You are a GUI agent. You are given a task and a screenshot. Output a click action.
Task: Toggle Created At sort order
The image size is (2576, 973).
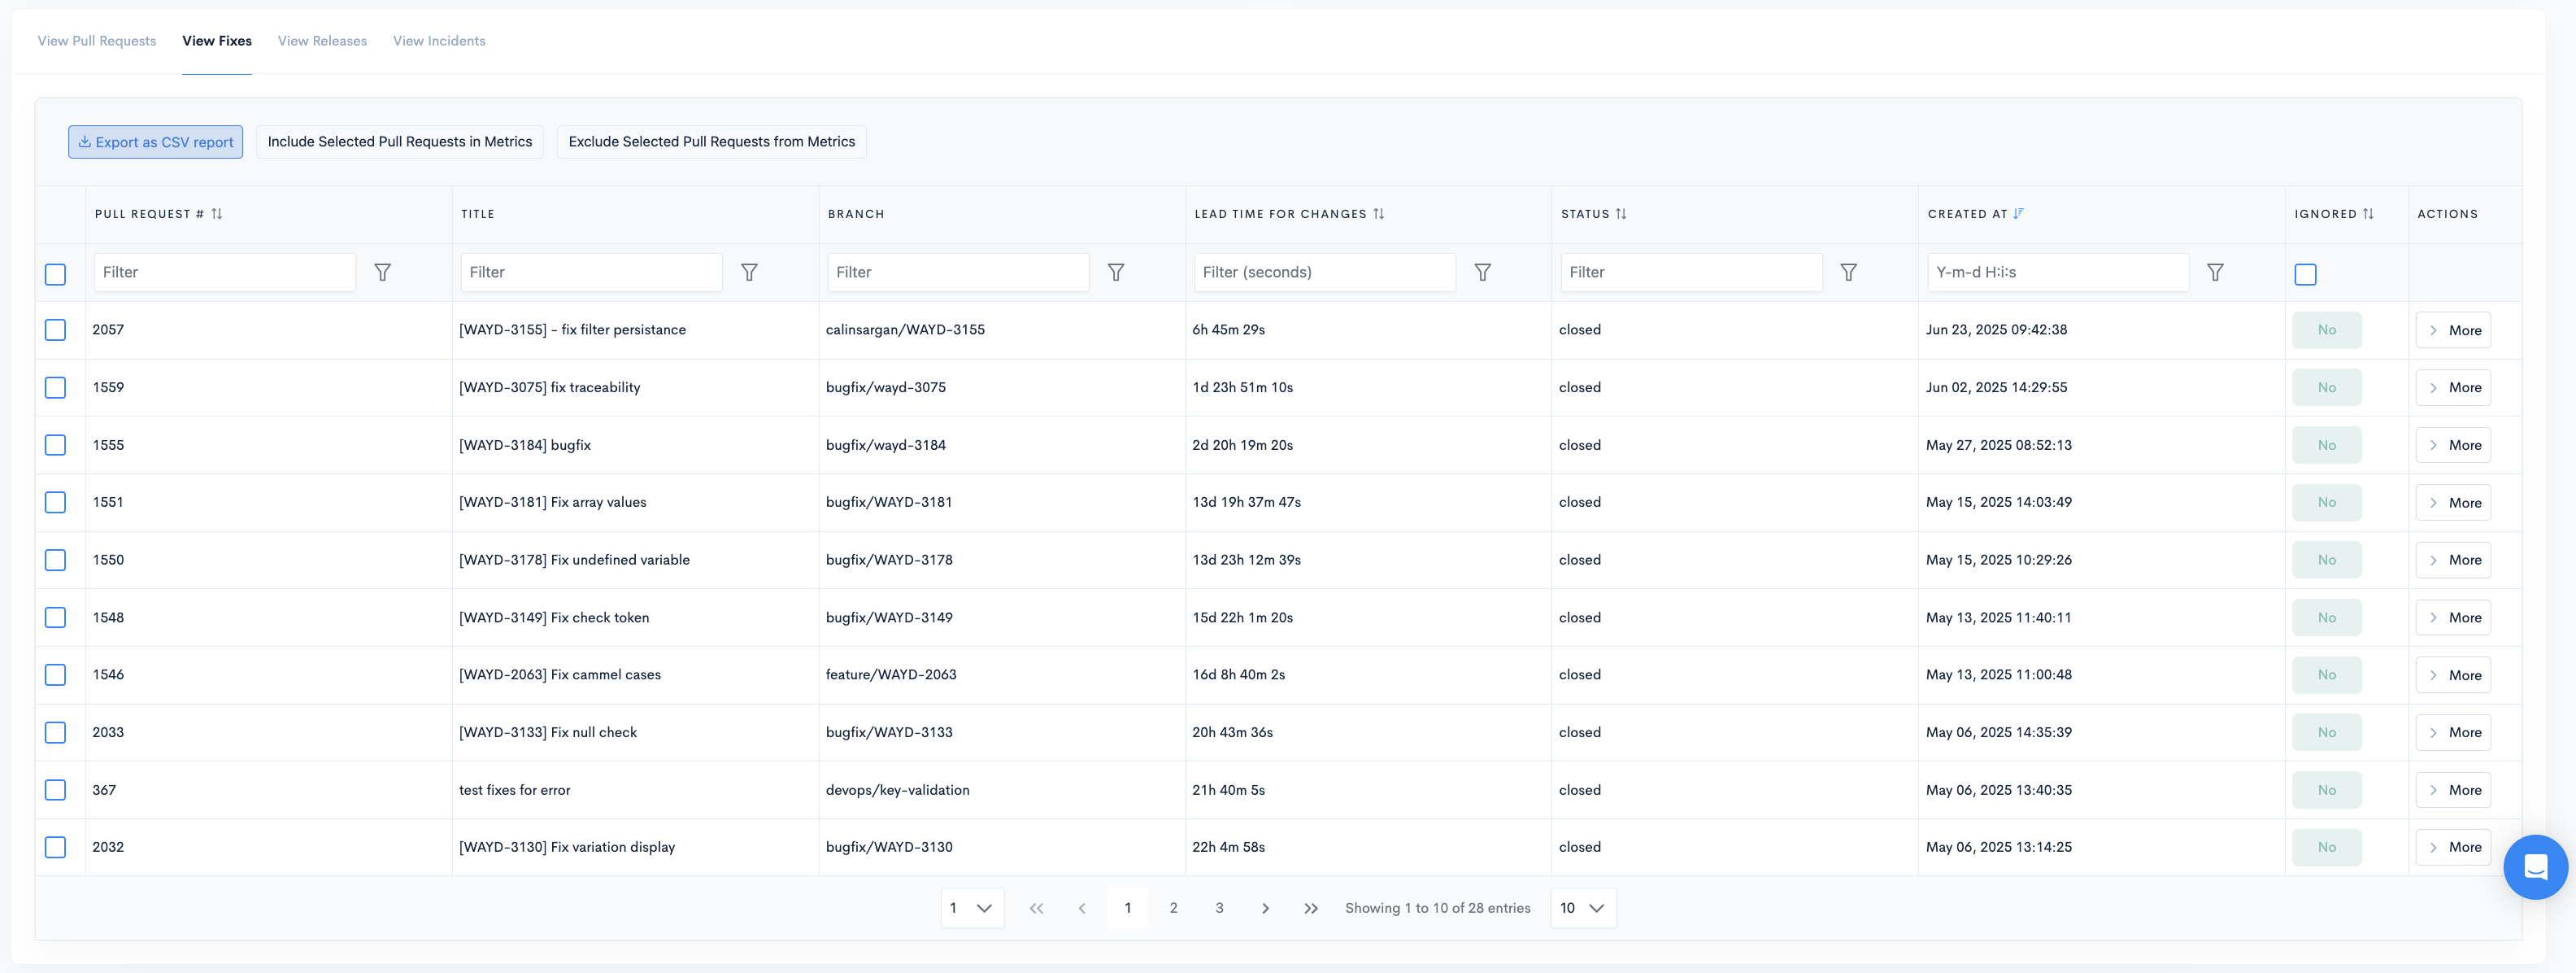[x=2018, y=214]
